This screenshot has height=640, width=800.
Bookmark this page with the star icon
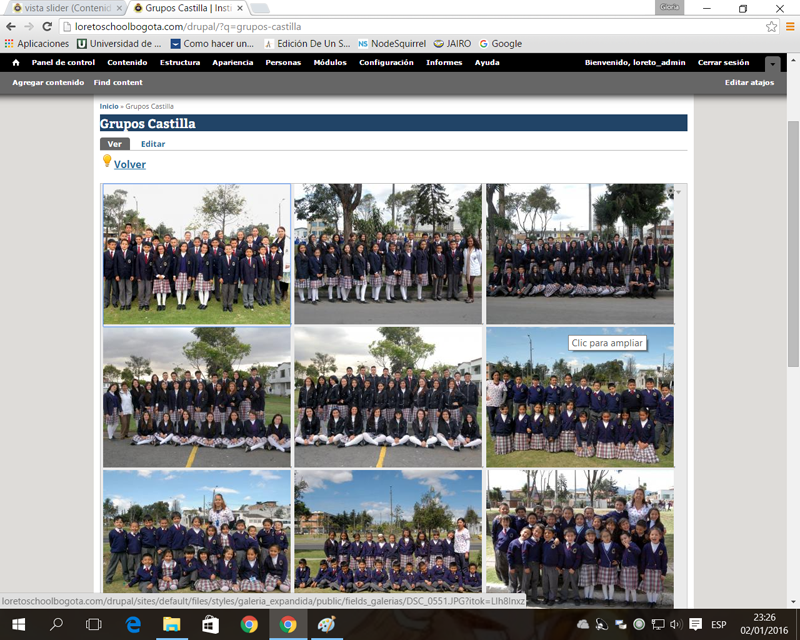click(771, 27)
